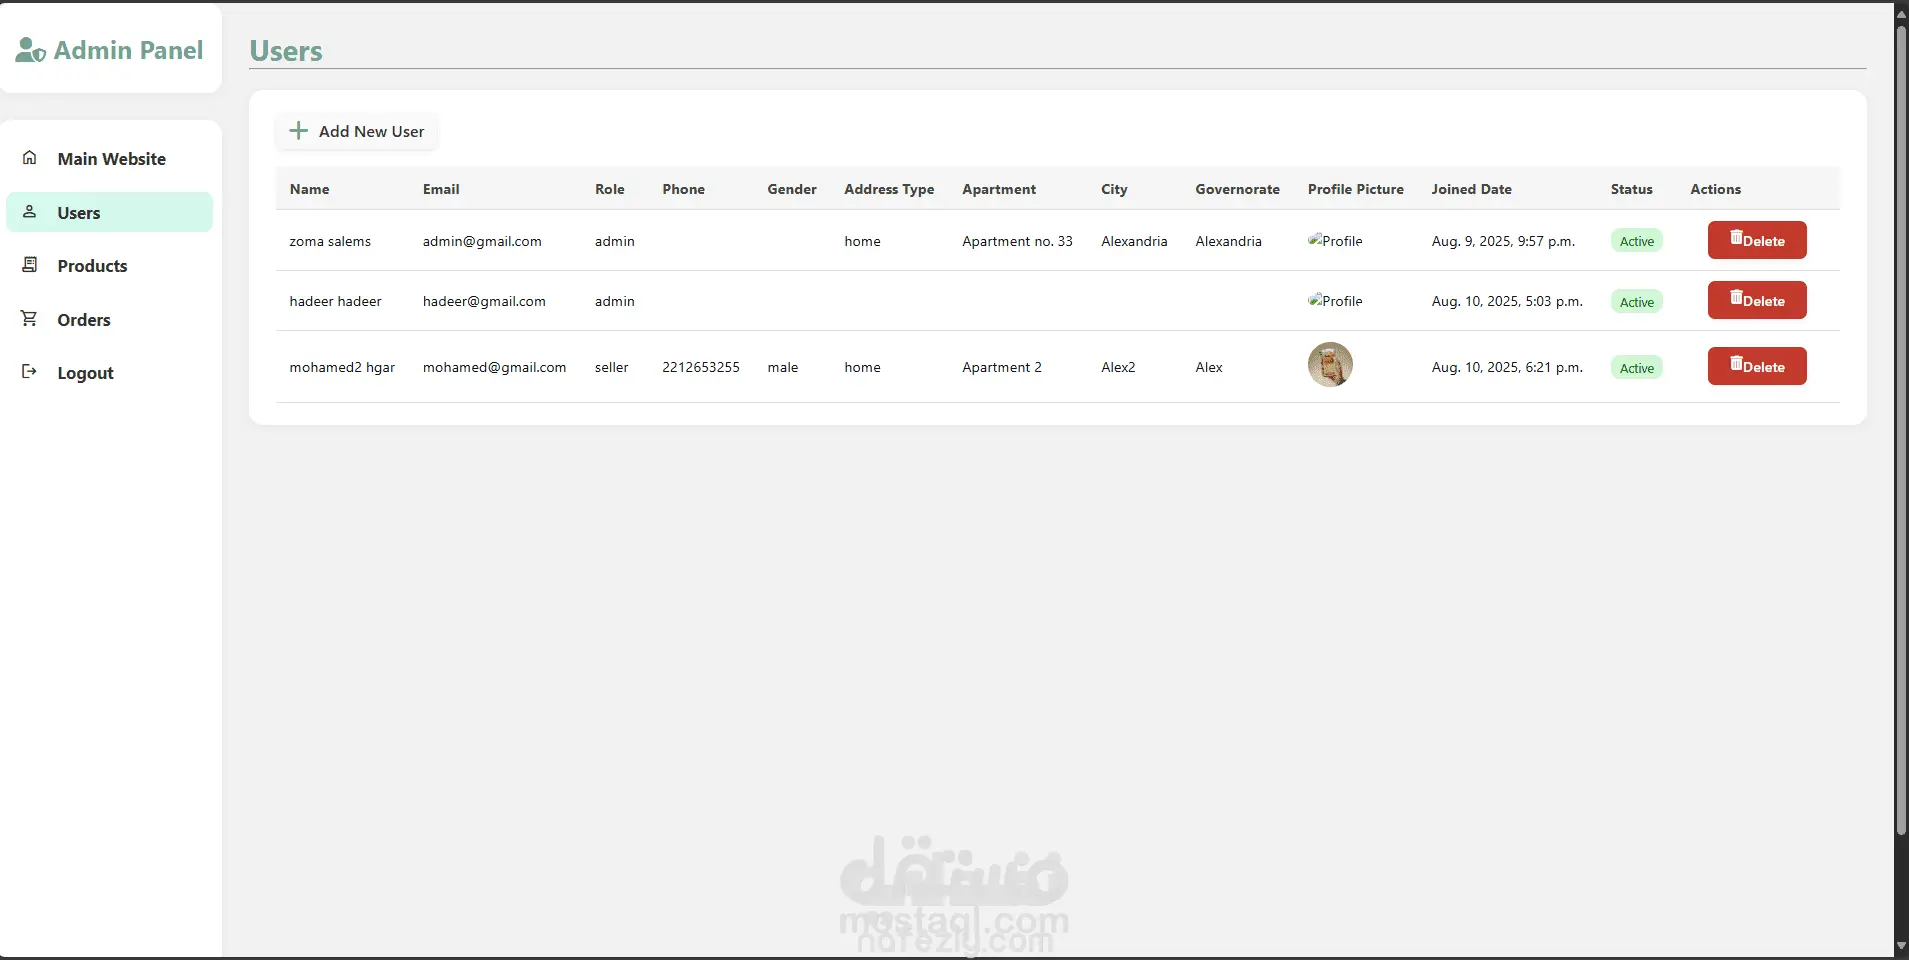The height and width of the screenshot is (960, 1909).
Task: Click Apartment no. 33 cell
Action: tap(1017, 241)
